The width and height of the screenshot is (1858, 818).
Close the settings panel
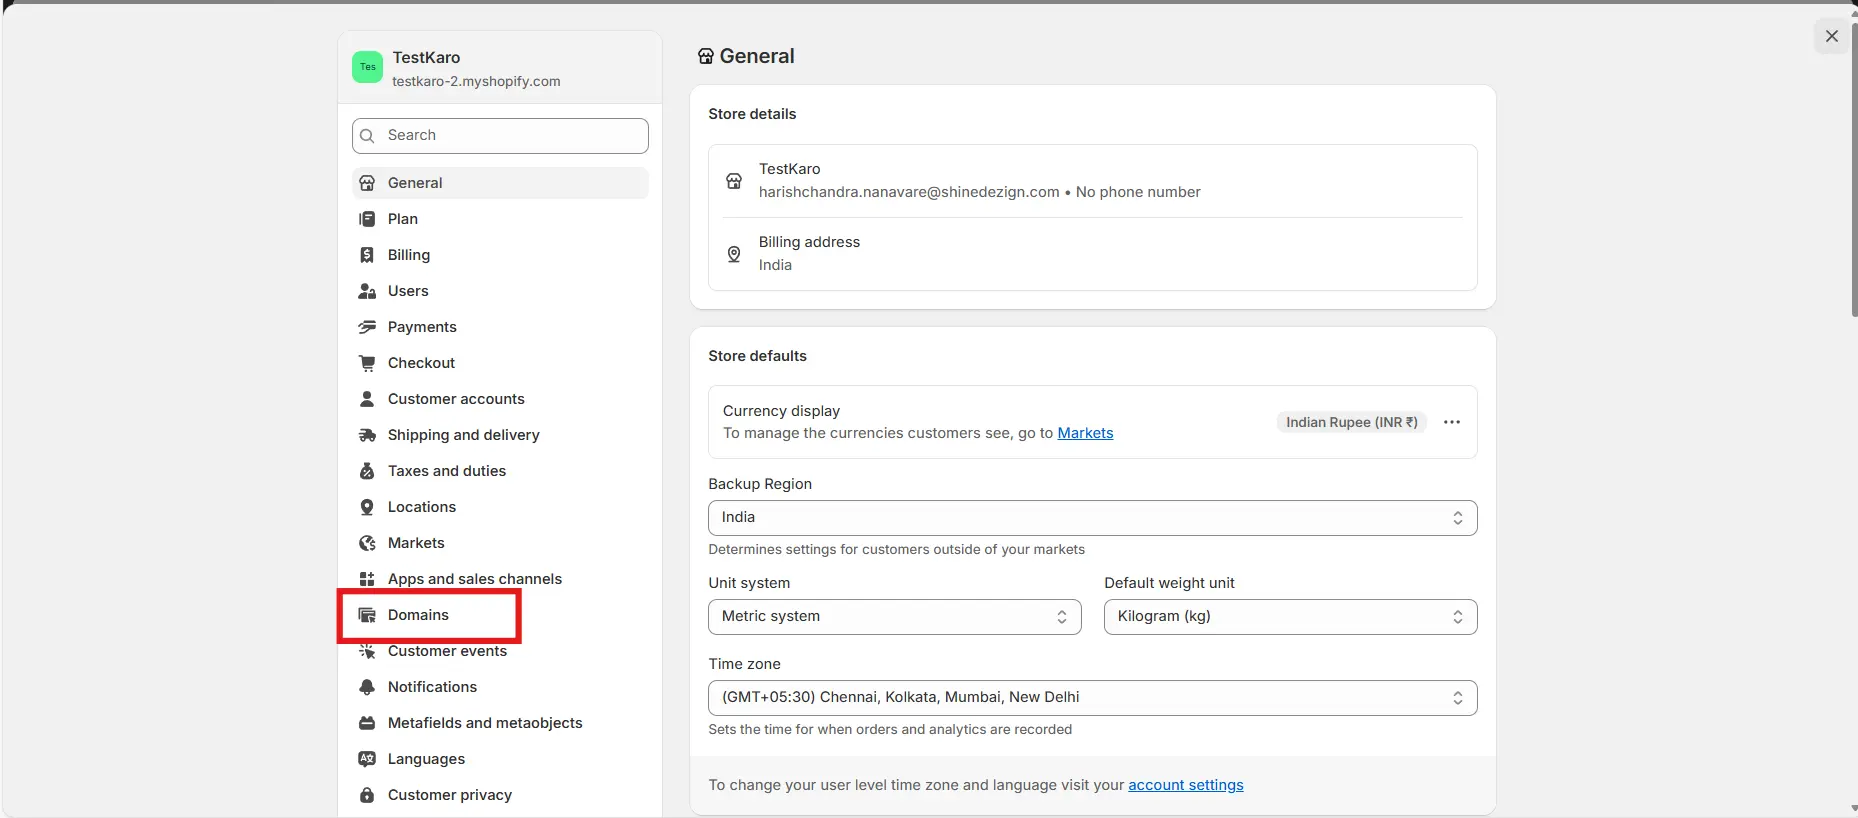pyautogui.click(x=1831, y=36)
